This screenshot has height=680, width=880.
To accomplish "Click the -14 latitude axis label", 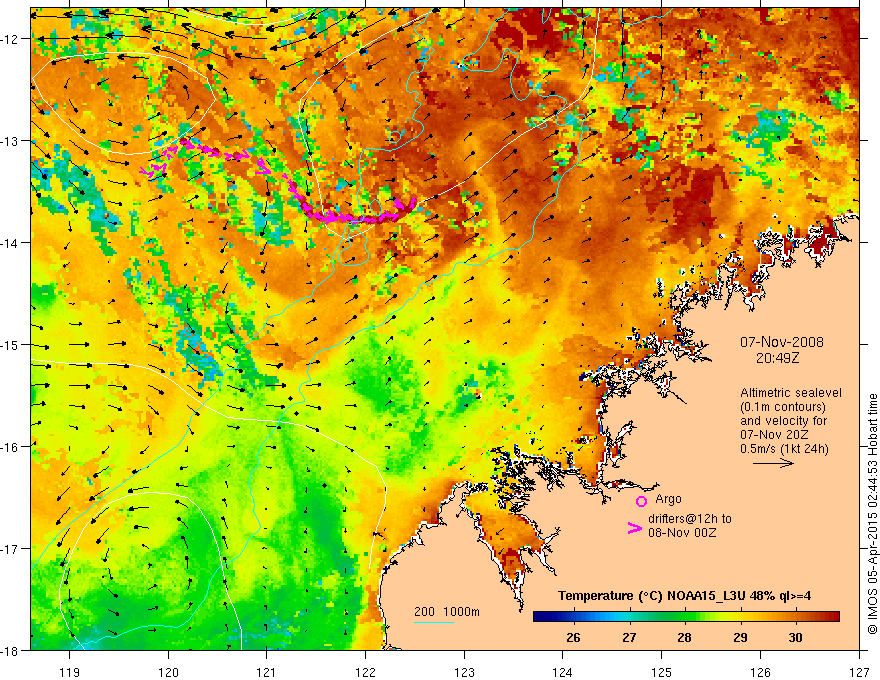I will coord(12,243).
